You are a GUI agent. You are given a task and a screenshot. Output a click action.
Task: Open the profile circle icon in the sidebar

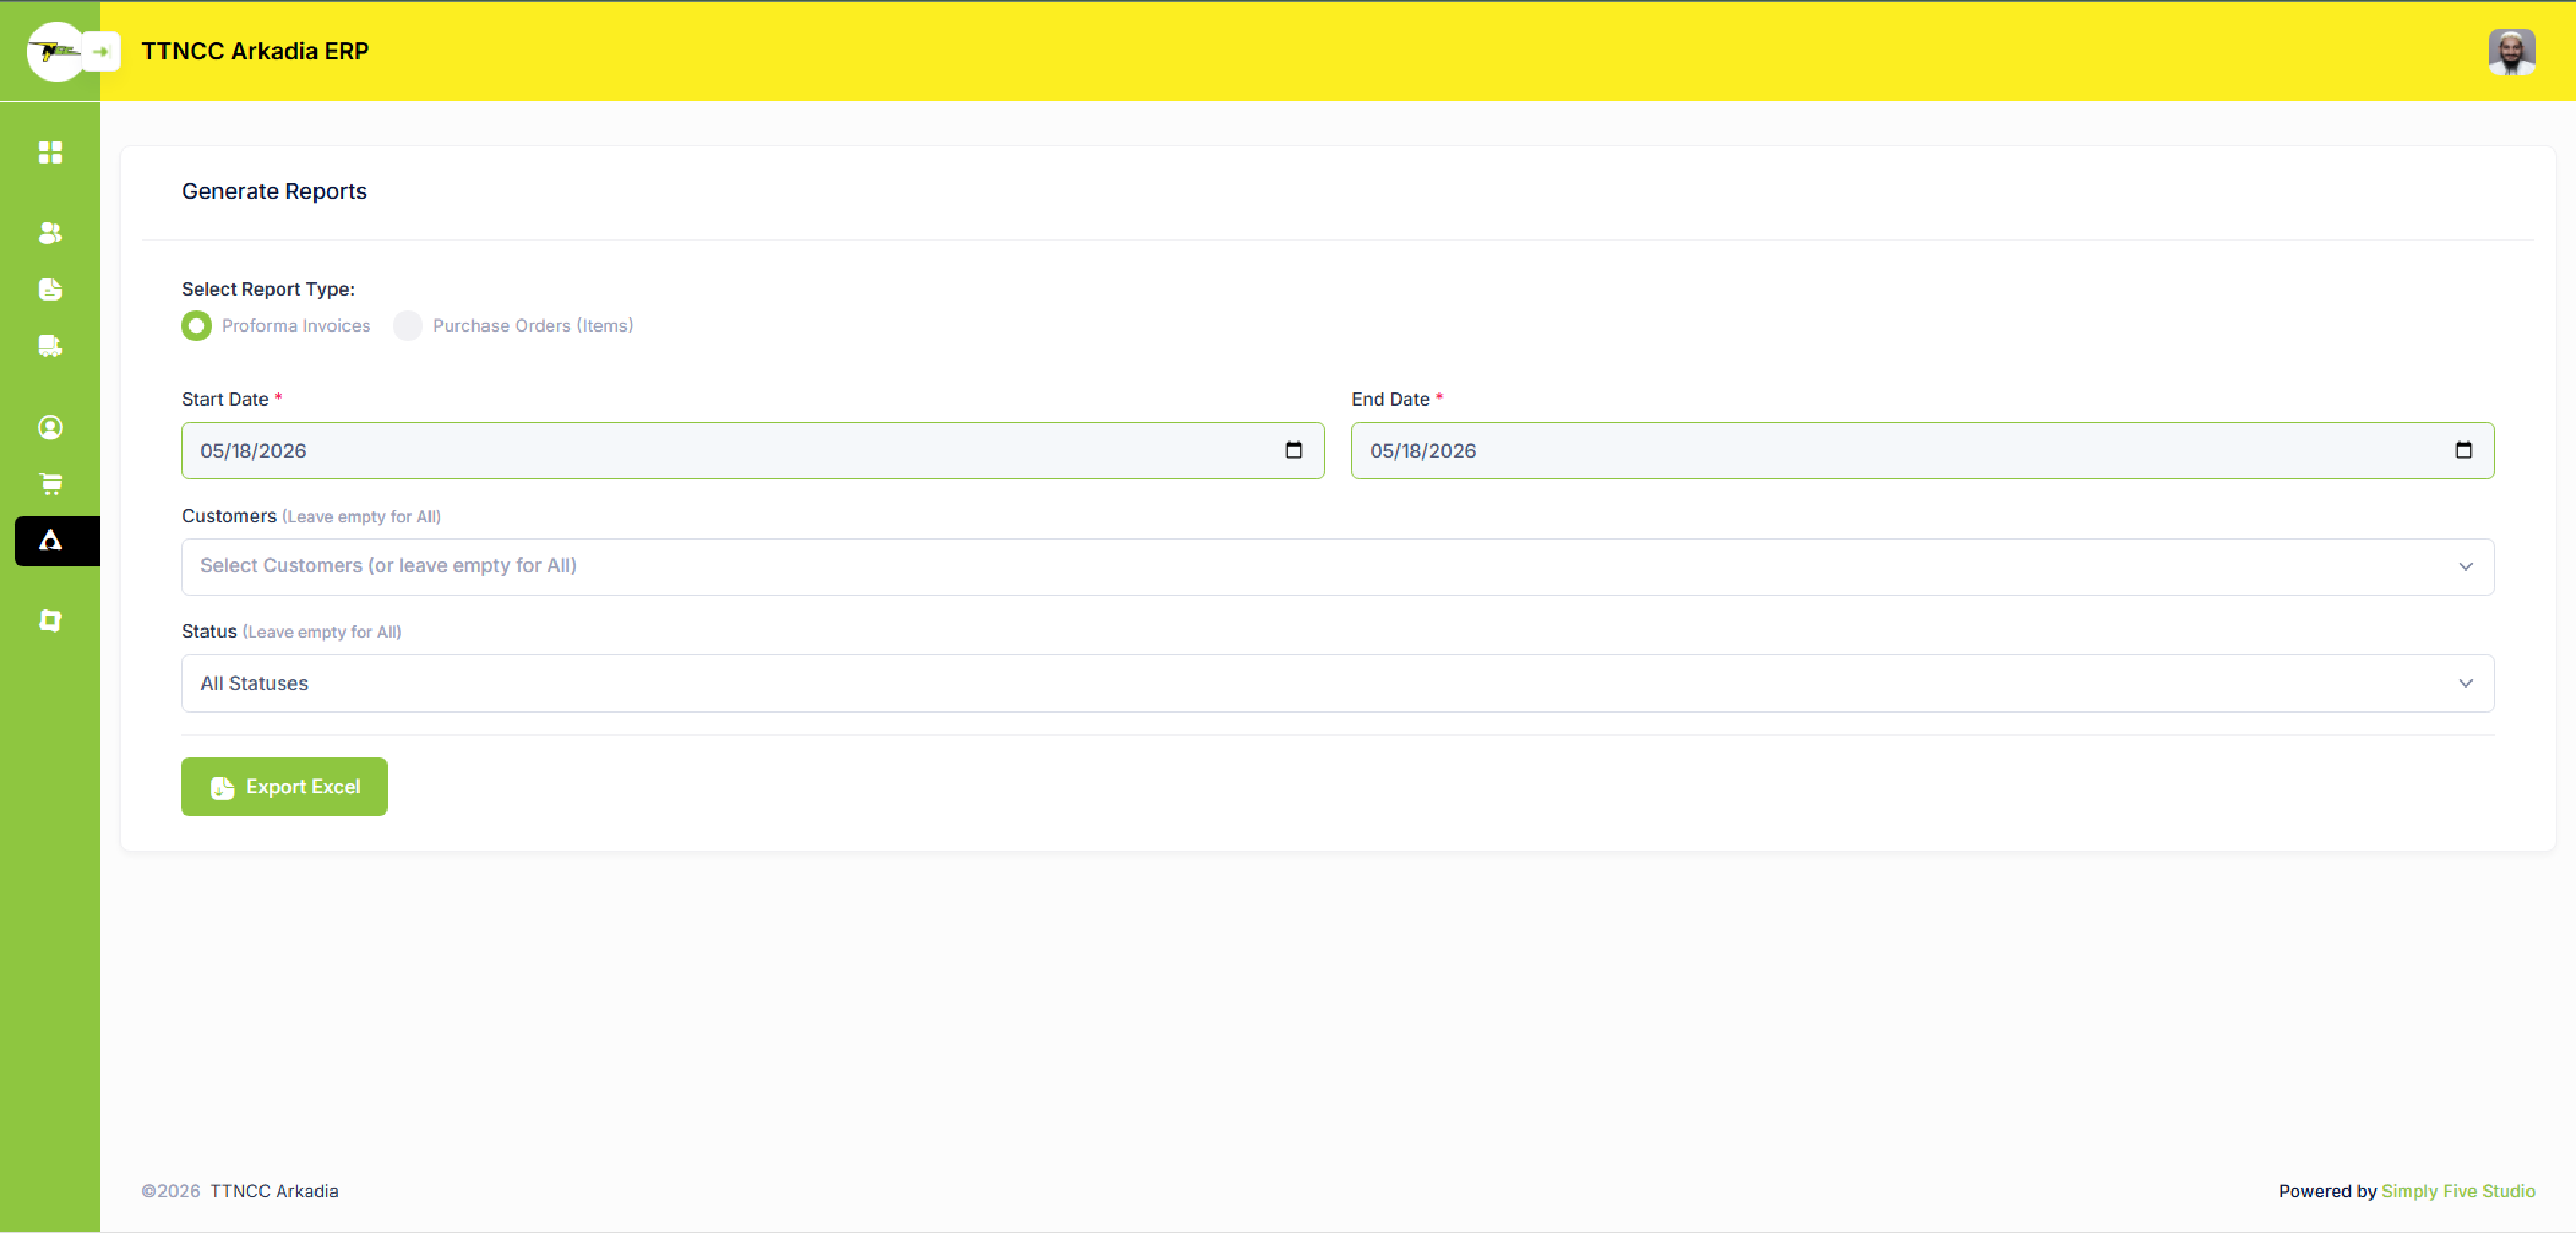50,427
